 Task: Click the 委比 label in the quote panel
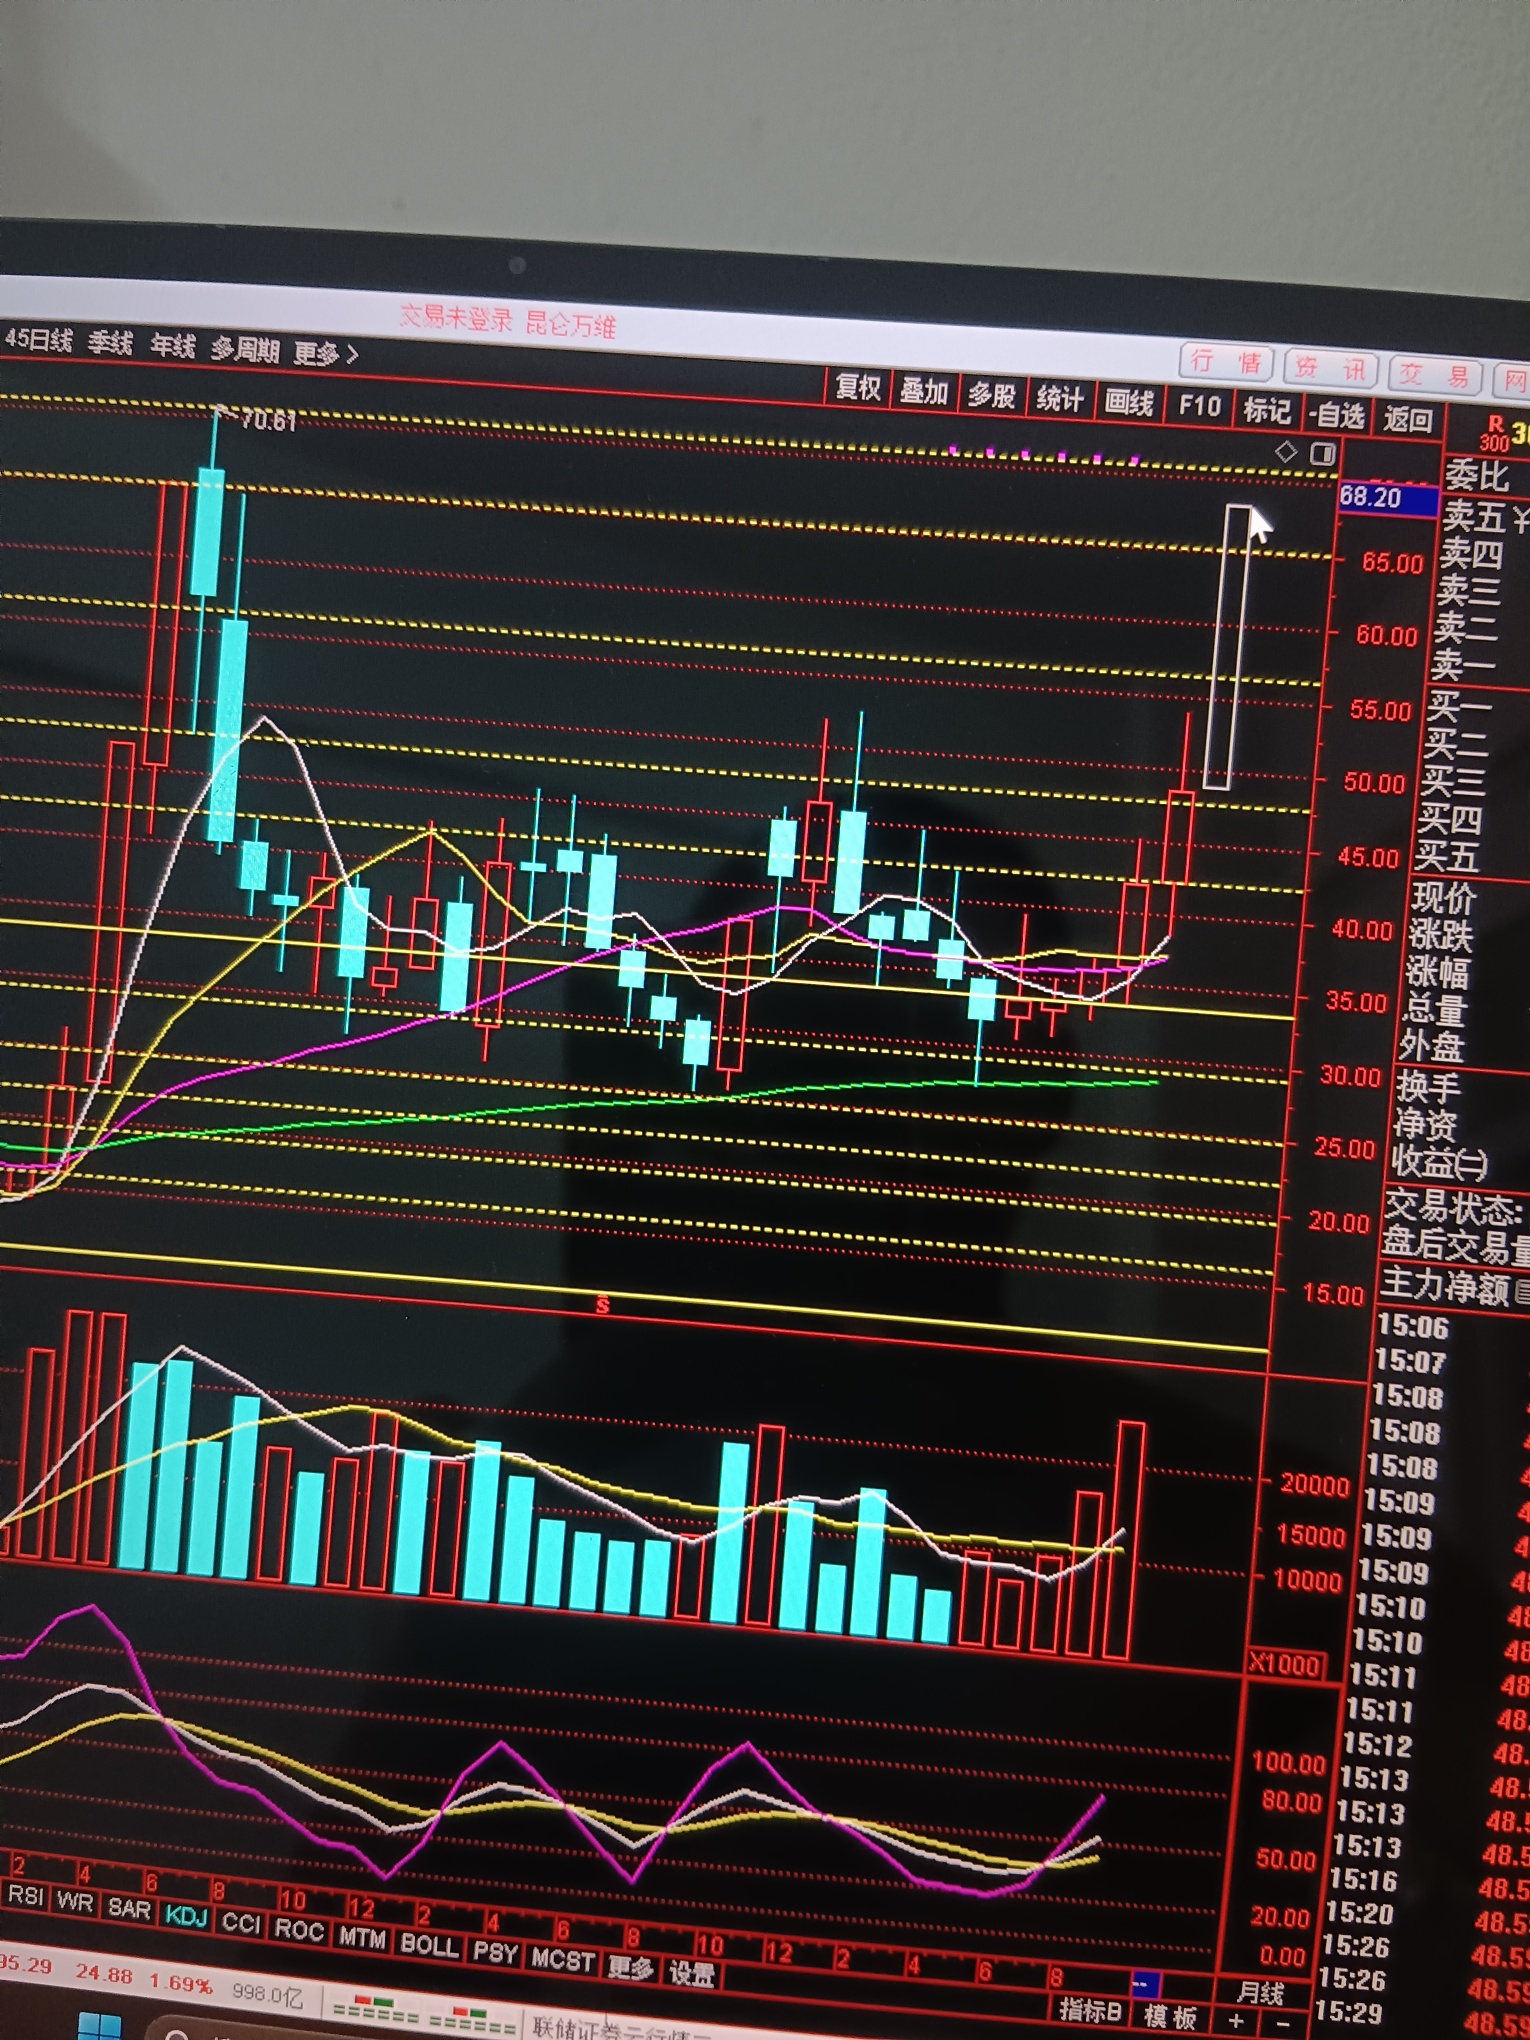click(1477, 476)
